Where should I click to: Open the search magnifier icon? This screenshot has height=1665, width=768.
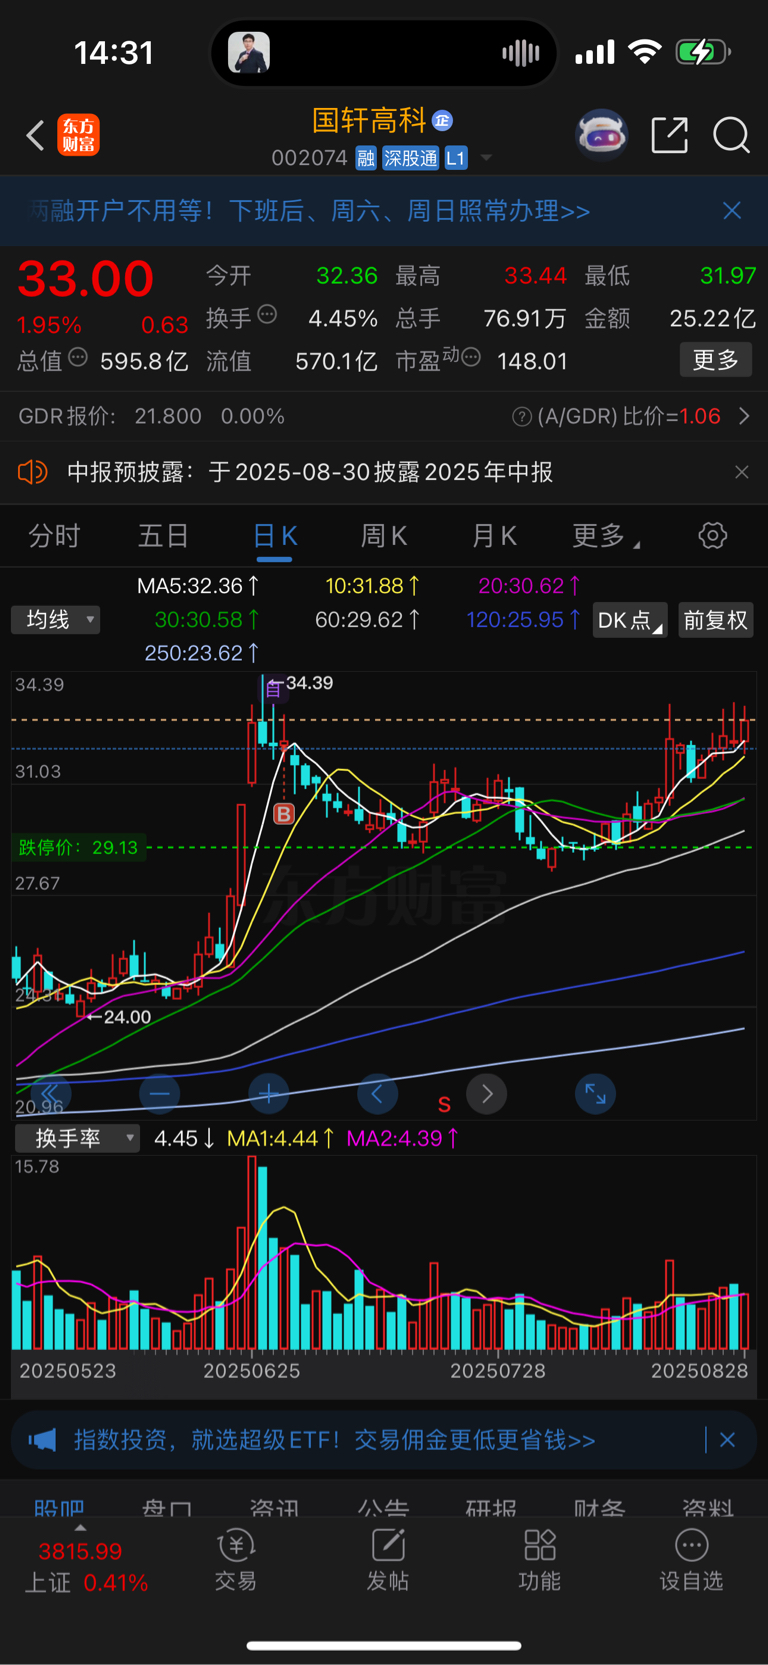tap(731, 135)
